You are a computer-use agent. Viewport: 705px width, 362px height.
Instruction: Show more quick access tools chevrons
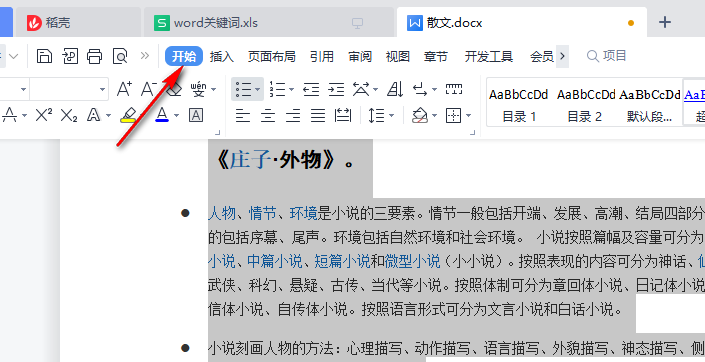144,55
